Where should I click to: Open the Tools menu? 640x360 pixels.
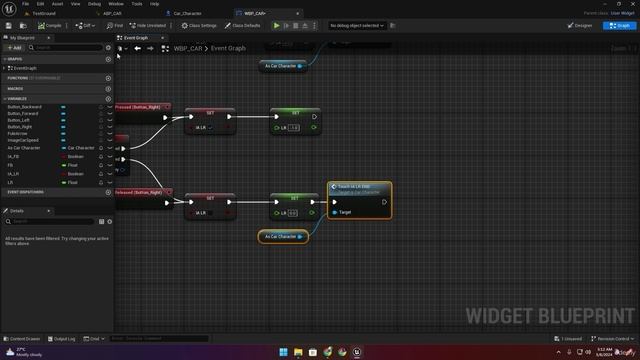137,4
